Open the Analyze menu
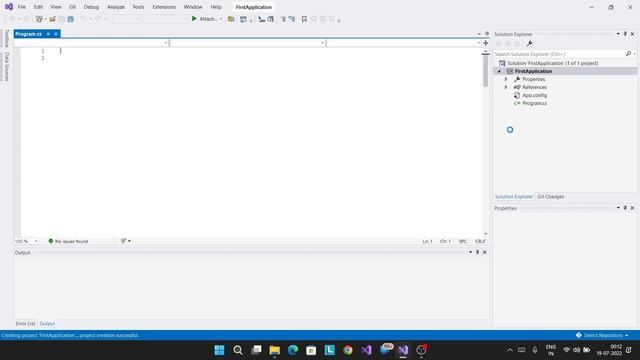This screenshot has height=360, width=640. [116, 7]
